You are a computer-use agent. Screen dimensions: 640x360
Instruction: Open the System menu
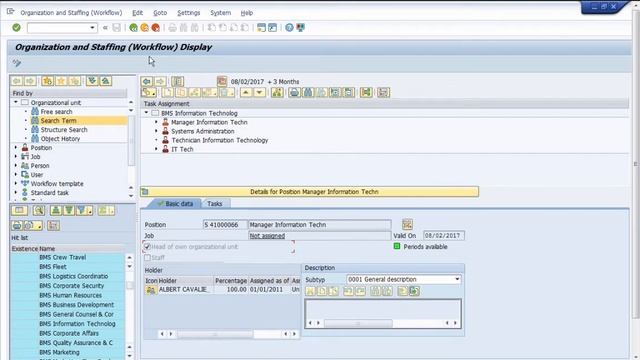[220, 13]
